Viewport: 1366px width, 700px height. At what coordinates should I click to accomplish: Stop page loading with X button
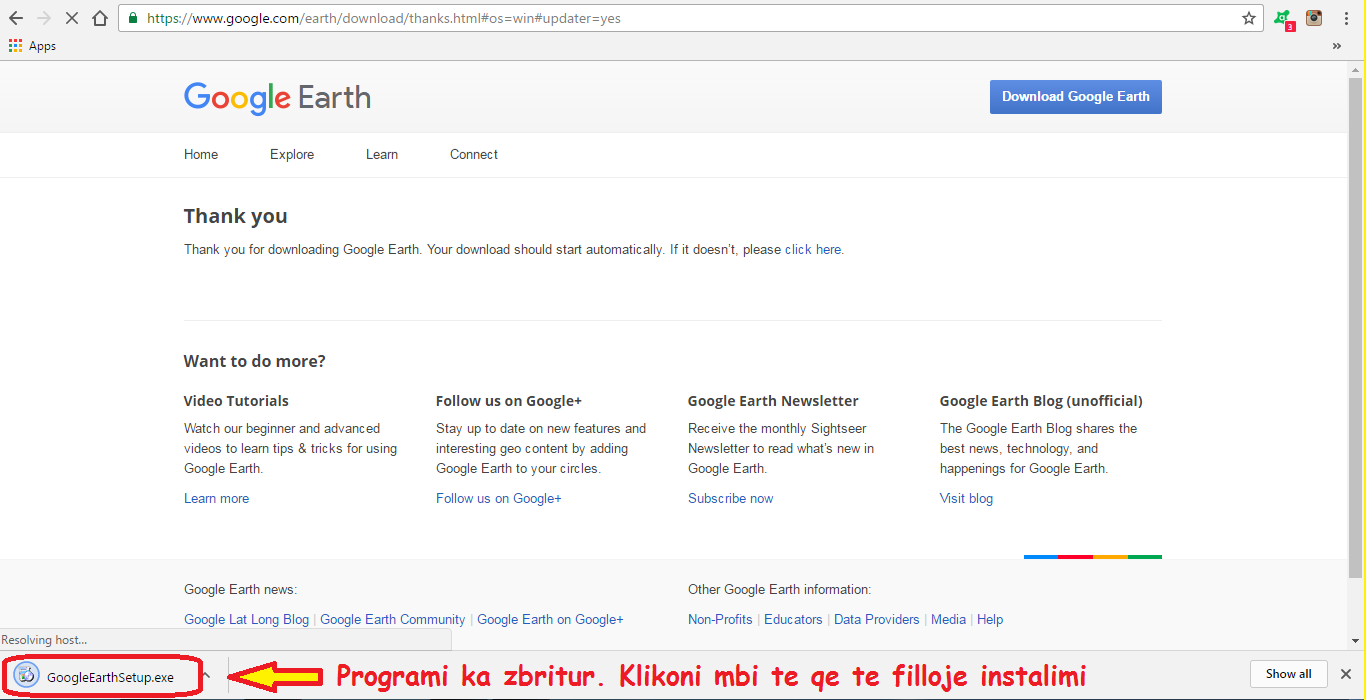(x=71, y=18)
